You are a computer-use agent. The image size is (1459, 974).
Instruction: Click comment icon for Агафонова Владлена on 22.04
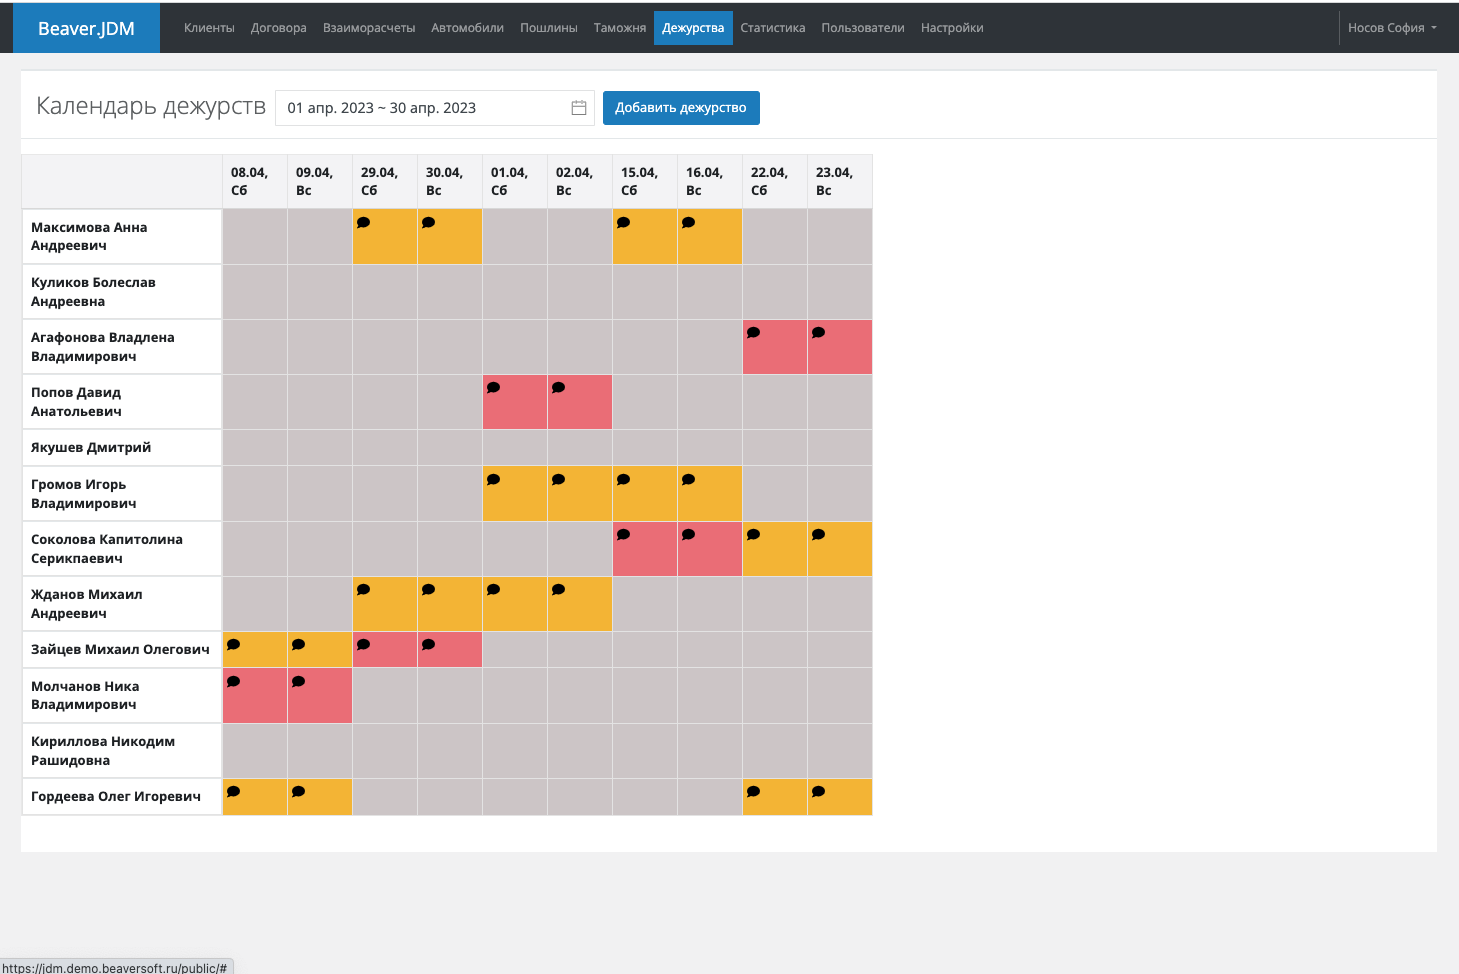754,333
